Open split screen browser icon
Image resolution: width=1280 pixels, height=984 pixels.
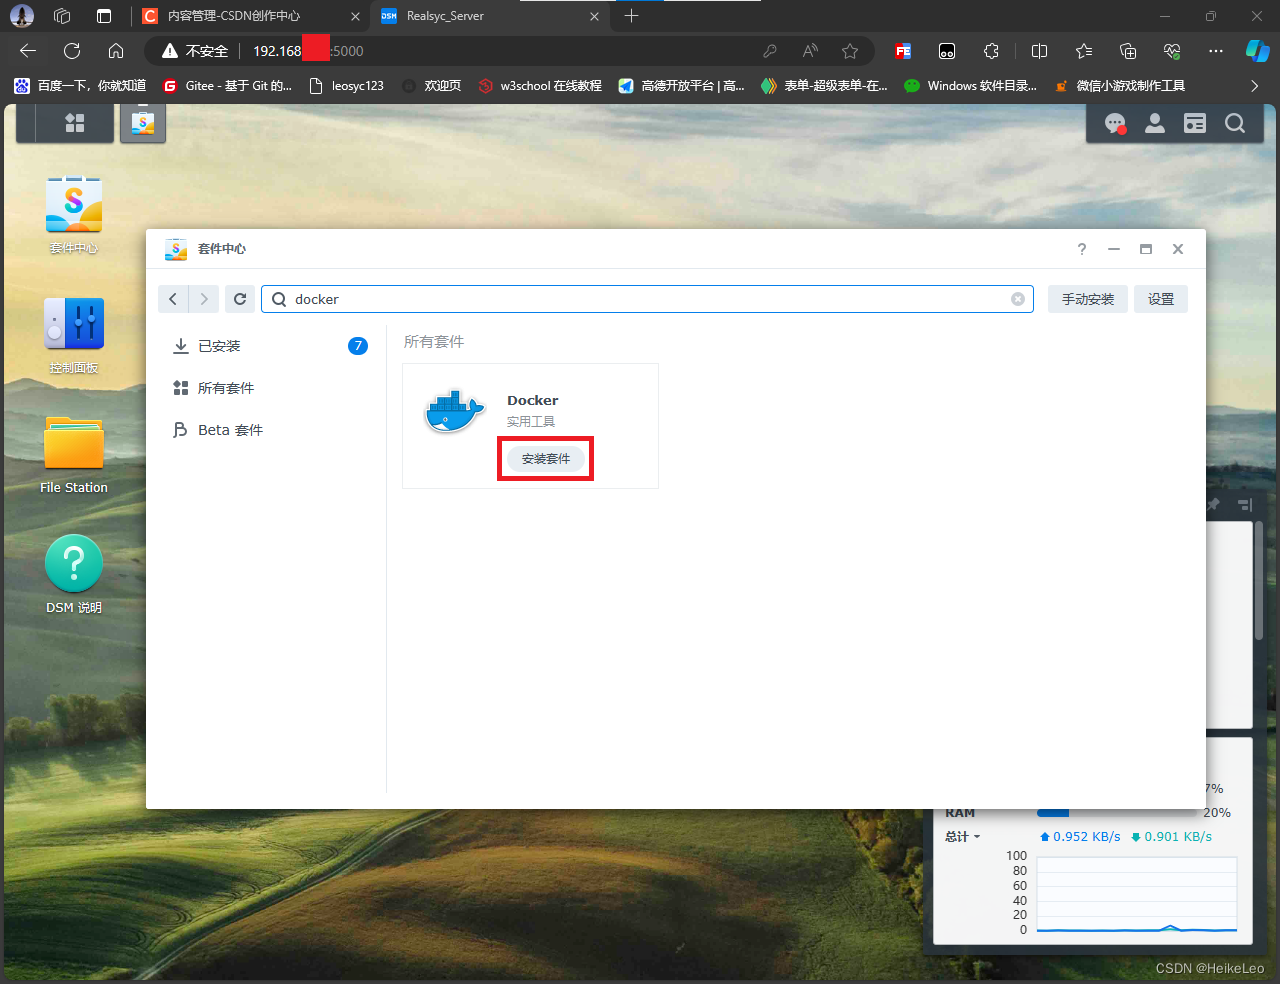1040,51
